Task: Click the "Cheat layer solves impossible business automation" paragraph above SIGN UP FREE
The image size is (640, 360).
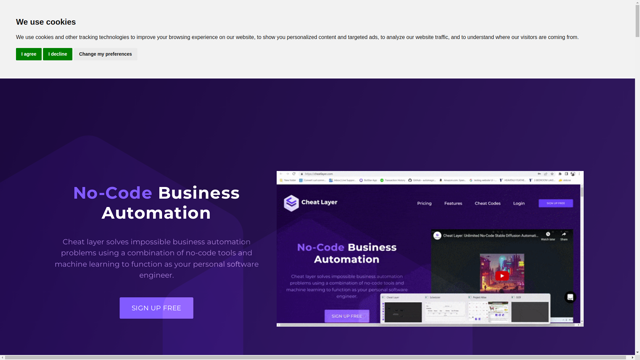Action: (x=156, y=258)
